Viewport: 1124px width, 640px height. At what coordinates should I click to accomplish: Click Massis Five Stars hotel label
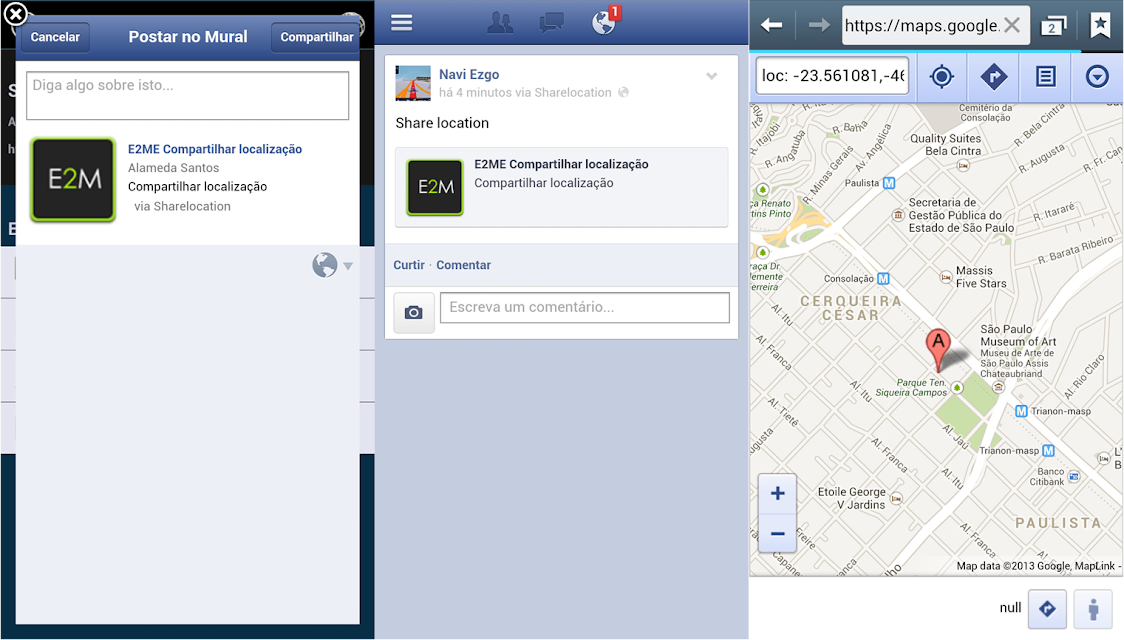coord(981,277)
